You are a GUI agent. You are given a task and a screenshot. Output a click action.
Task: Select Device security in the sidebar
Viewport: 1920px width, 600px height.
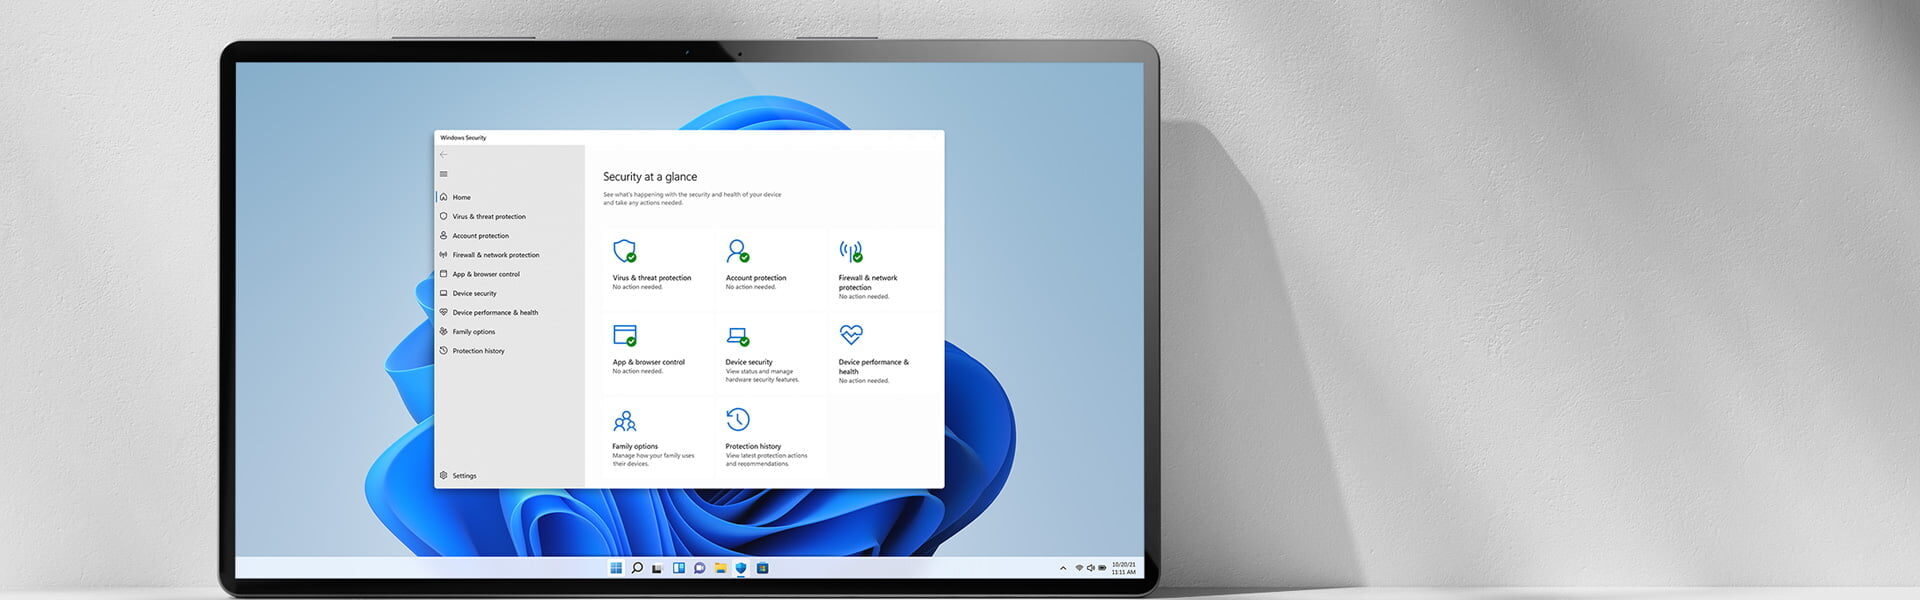click(x=510, y=293)
